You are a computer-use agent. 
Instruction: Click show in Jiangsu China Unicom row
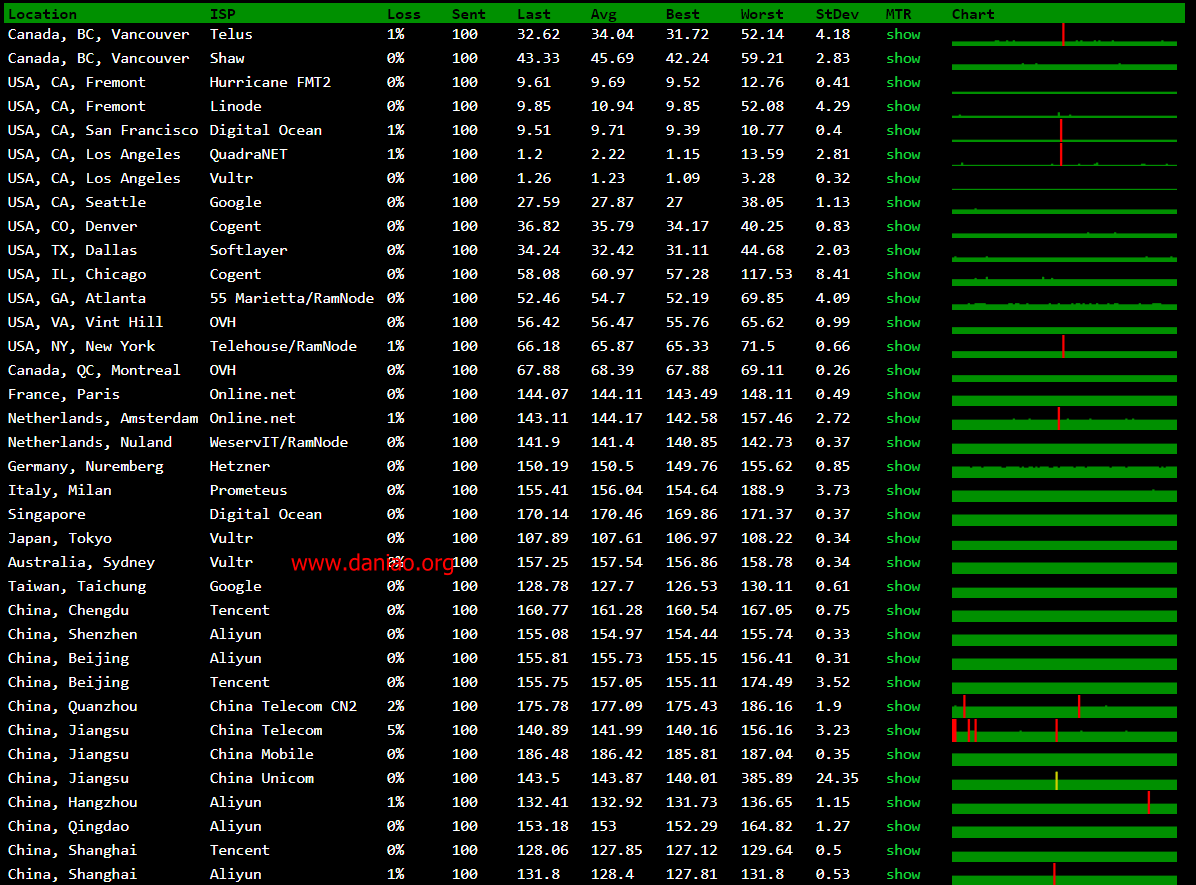(x=903, y=779)
